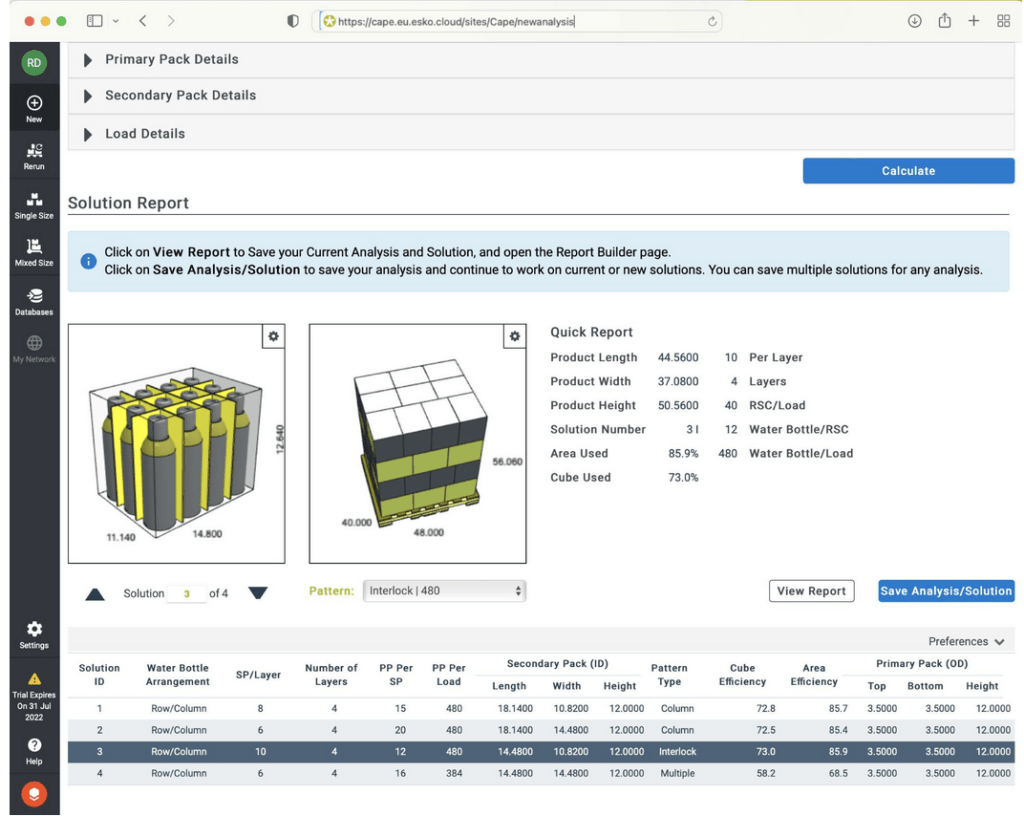Click the View Report button
Image resolution: width=1024 pixels, height=816 pixels.
[x=811, y=591]
